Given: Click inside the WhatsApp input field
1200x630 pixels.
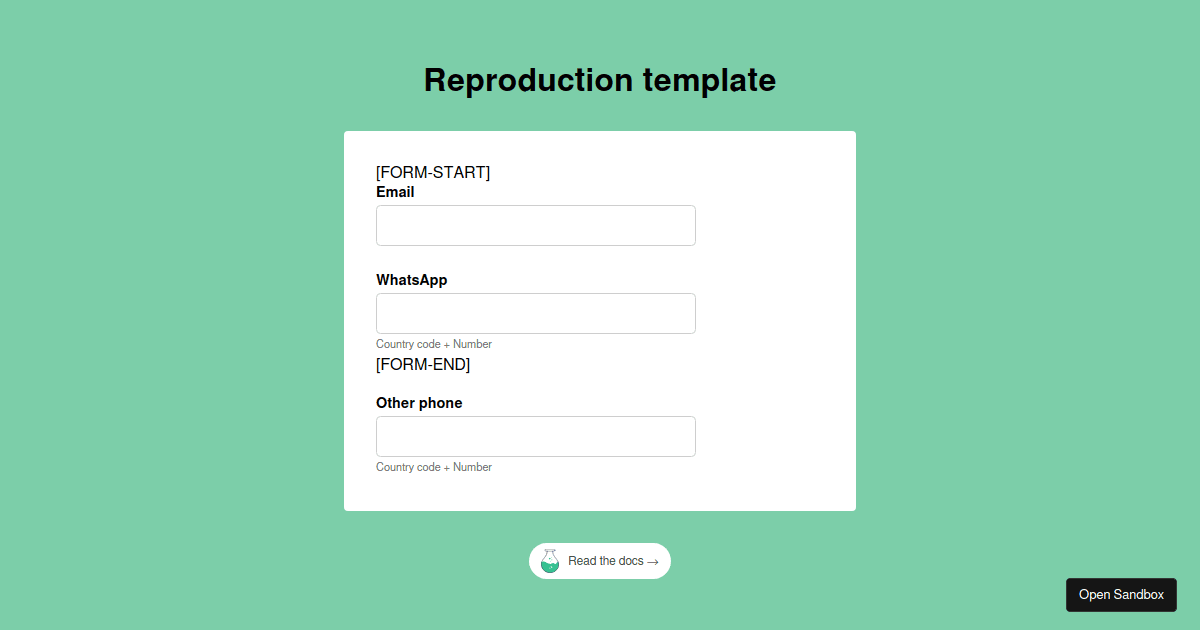Looking at the screenshot, I should (x=535, y=313).
